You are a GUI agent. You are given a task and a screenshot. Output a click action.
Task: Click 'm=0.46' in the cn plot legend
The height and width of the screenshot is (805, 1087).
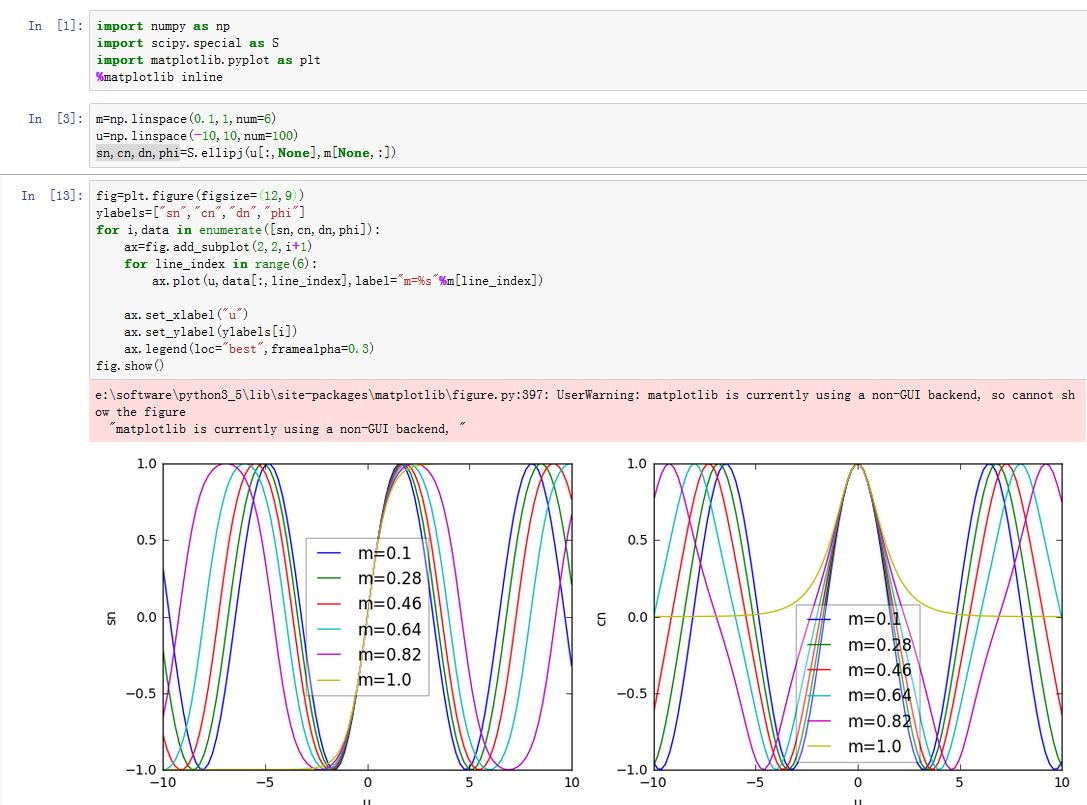point(880,670)
